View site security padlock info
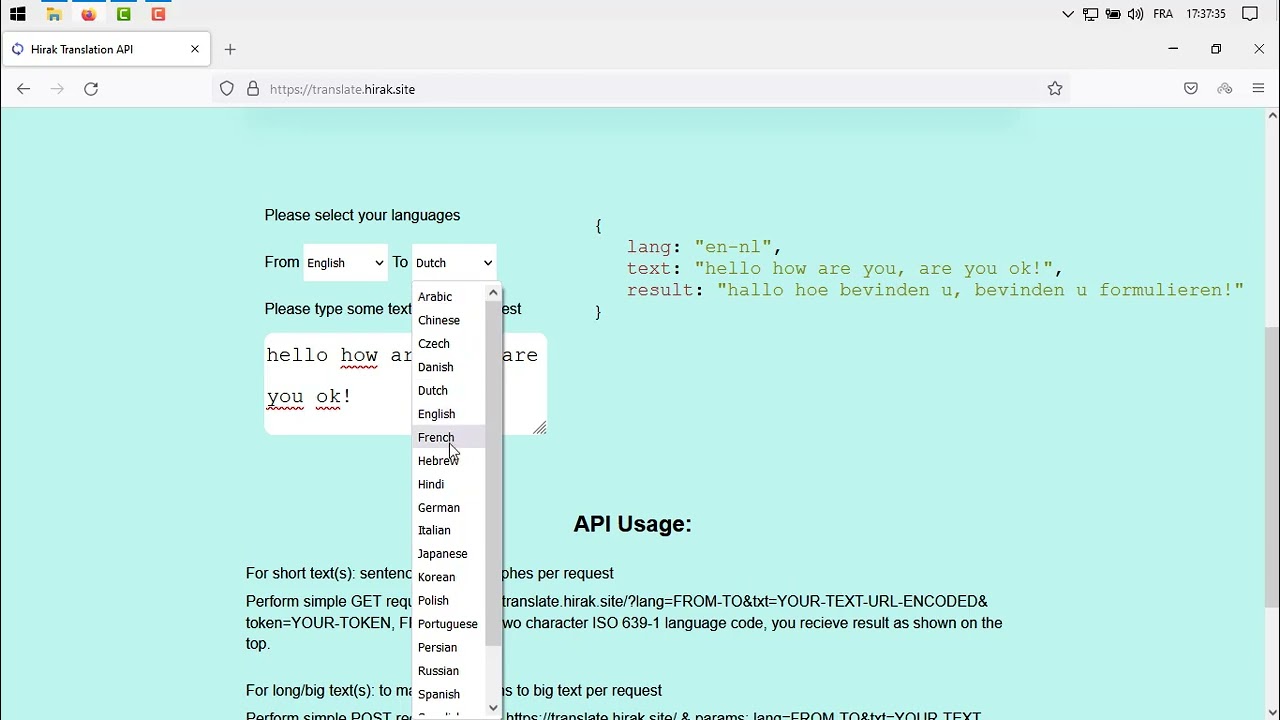The height and width of the screenshot is (720, 1280). (252, 89)
